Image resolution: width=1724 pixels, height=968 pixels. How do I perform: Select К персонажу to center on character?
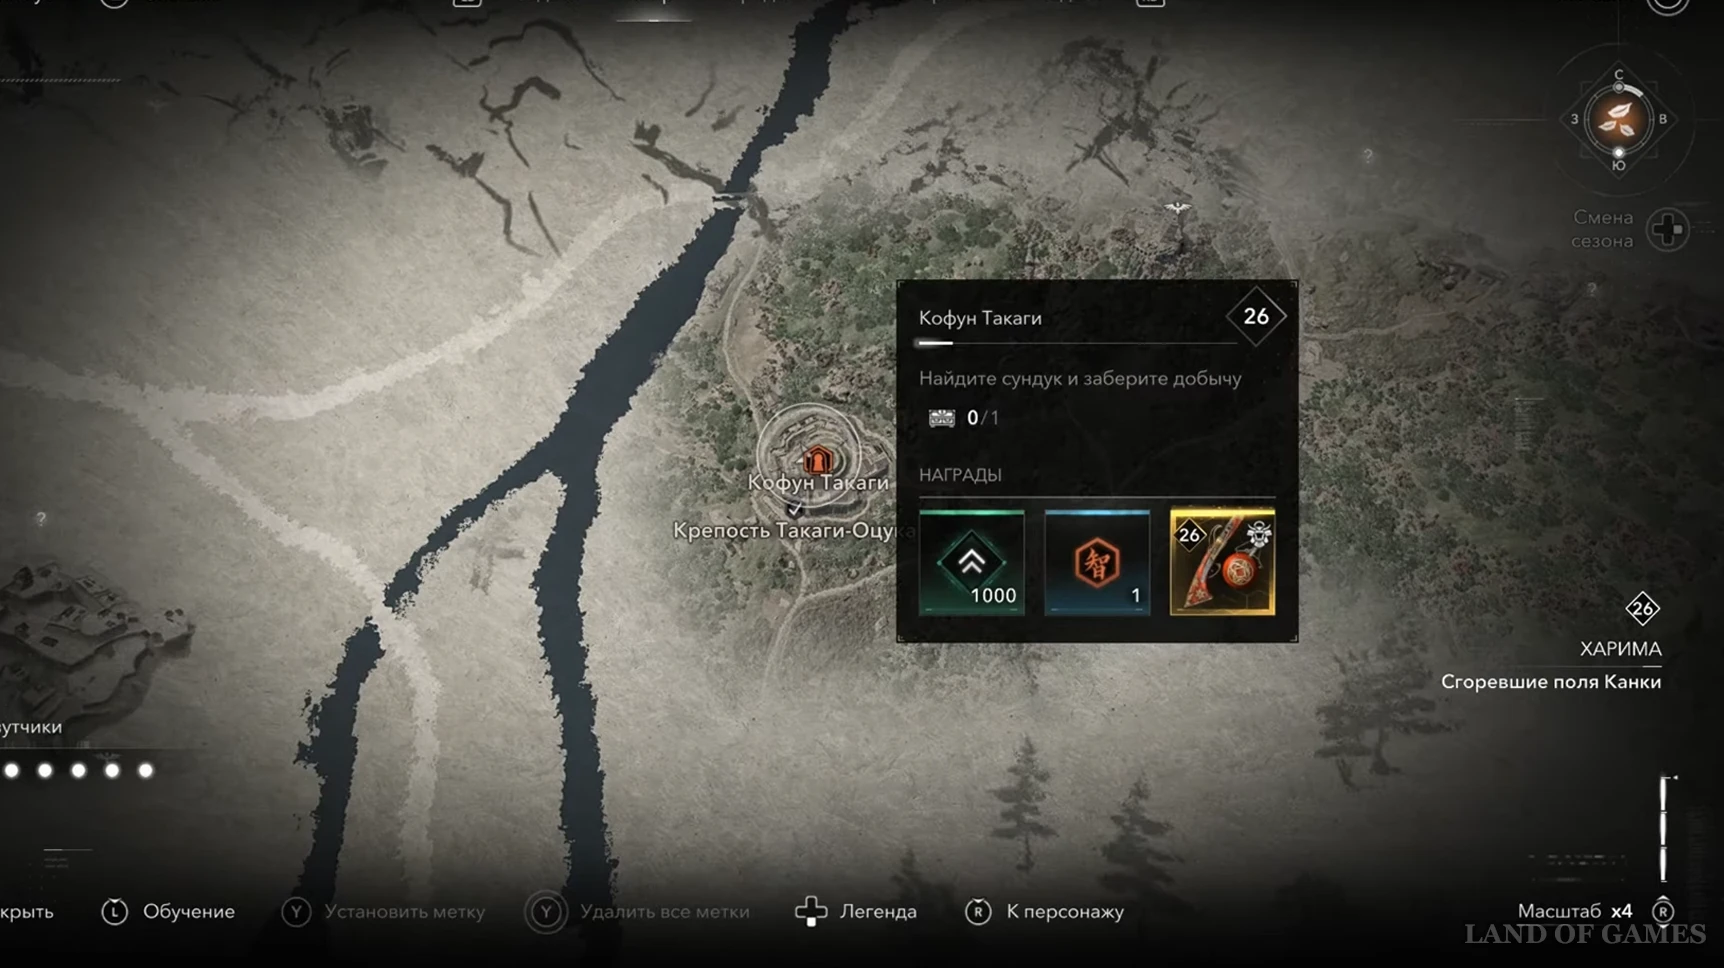(1045, 911)
